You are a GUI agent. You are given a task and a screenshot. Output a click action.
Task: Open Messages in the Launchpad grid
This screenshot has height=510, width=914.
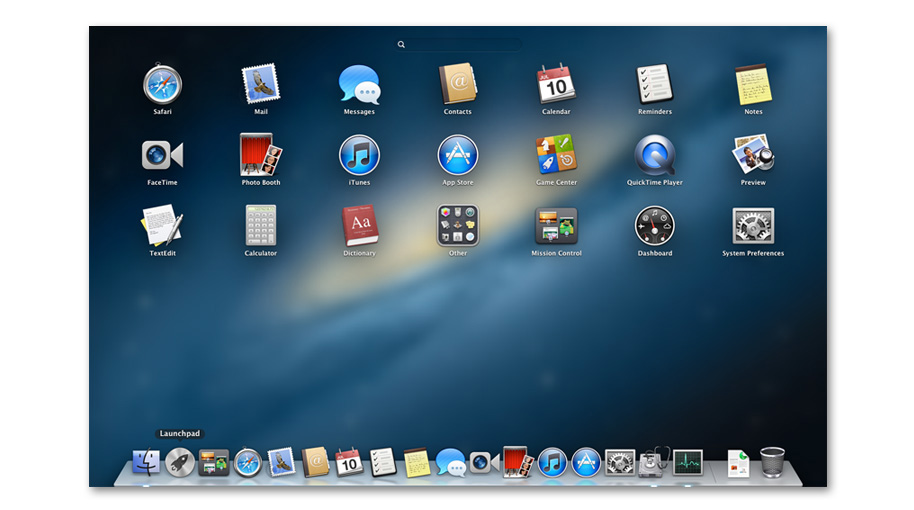coord(360,85)
